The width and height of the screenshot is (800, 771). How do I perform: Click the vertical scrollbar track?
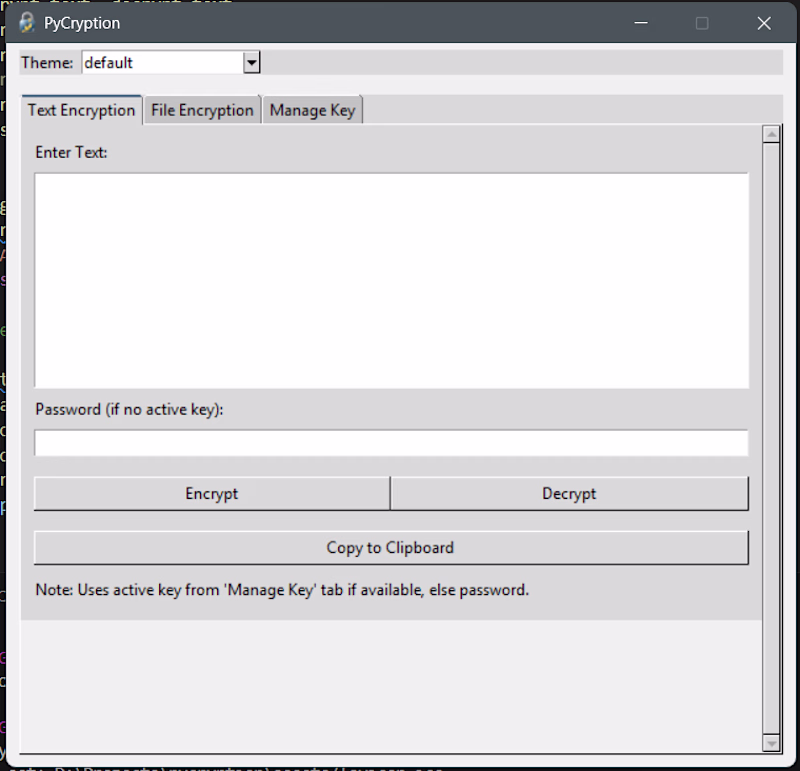click(771, 439)
